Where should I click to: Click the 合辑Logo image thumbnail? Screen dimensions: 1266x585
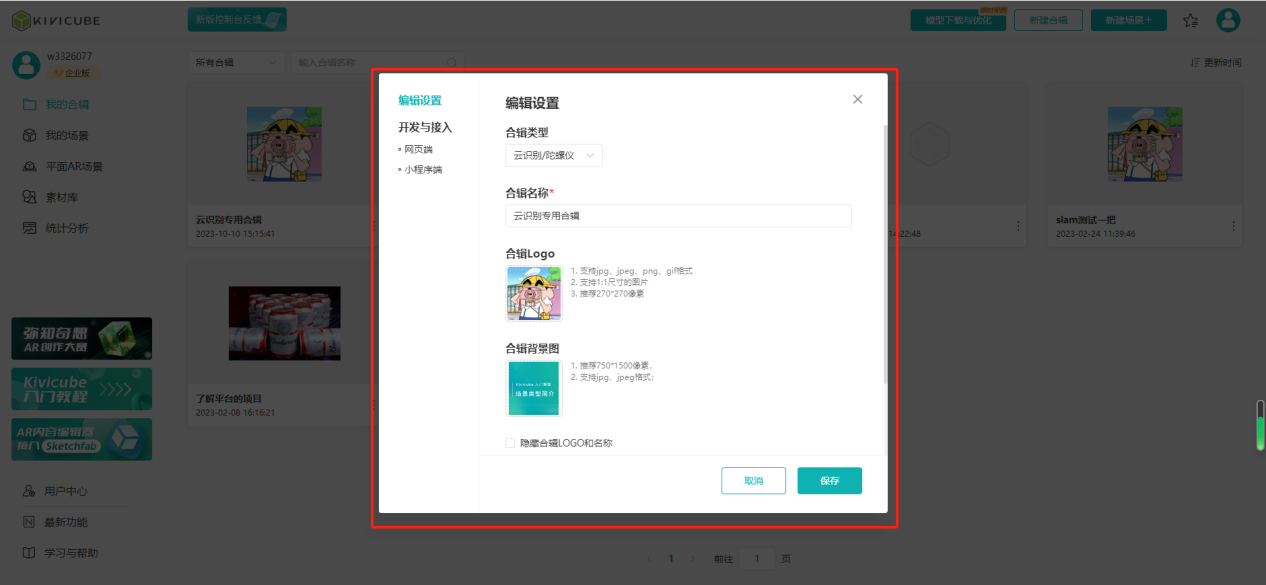tap(534, 293)
